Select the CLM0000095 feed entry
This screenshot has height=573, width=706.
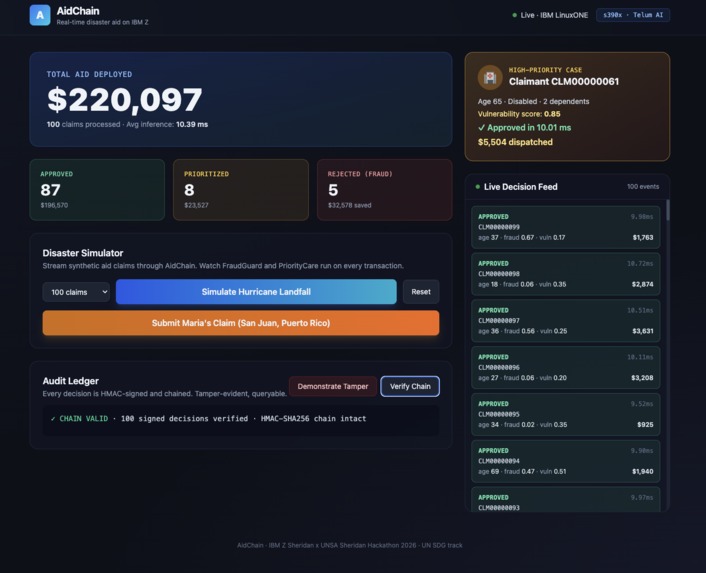pyautogui.click(x=566, y=415)
